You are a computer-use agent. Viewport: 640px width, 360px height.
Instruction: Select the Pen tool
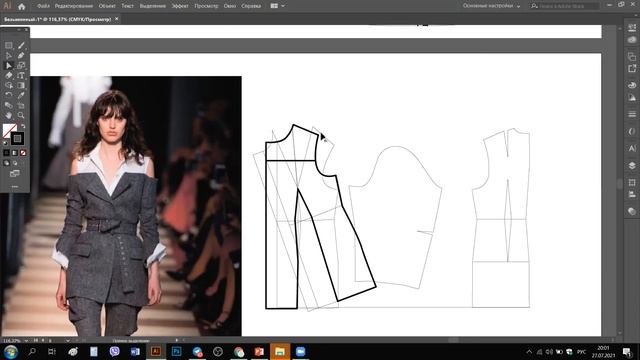[21, 56]
